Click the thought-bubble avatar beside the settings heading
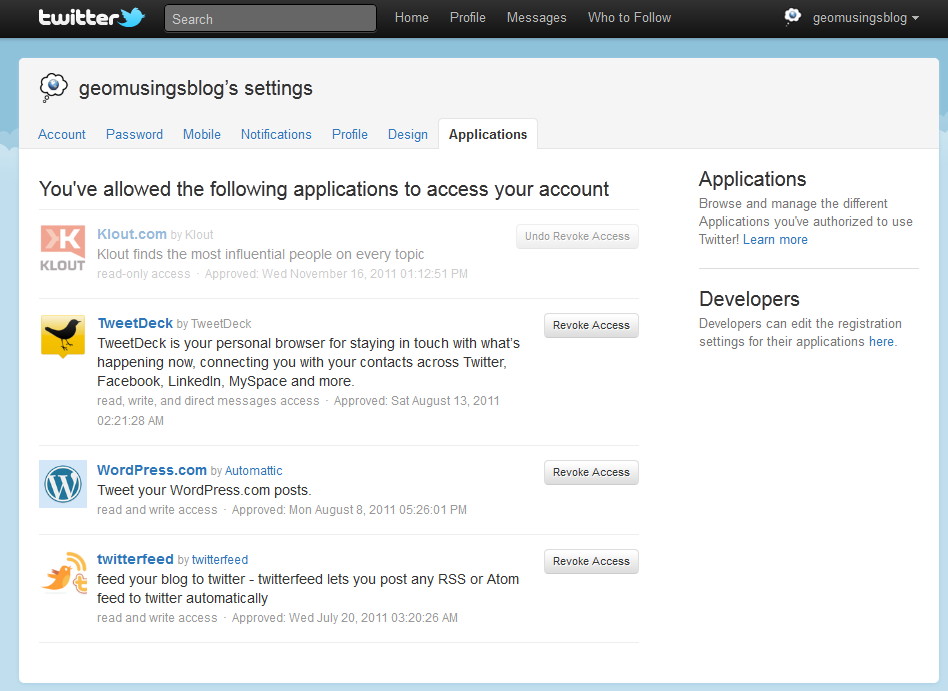The width and height of the screenshot is (948, 691). pyautogui.click(x=53, y=88)
